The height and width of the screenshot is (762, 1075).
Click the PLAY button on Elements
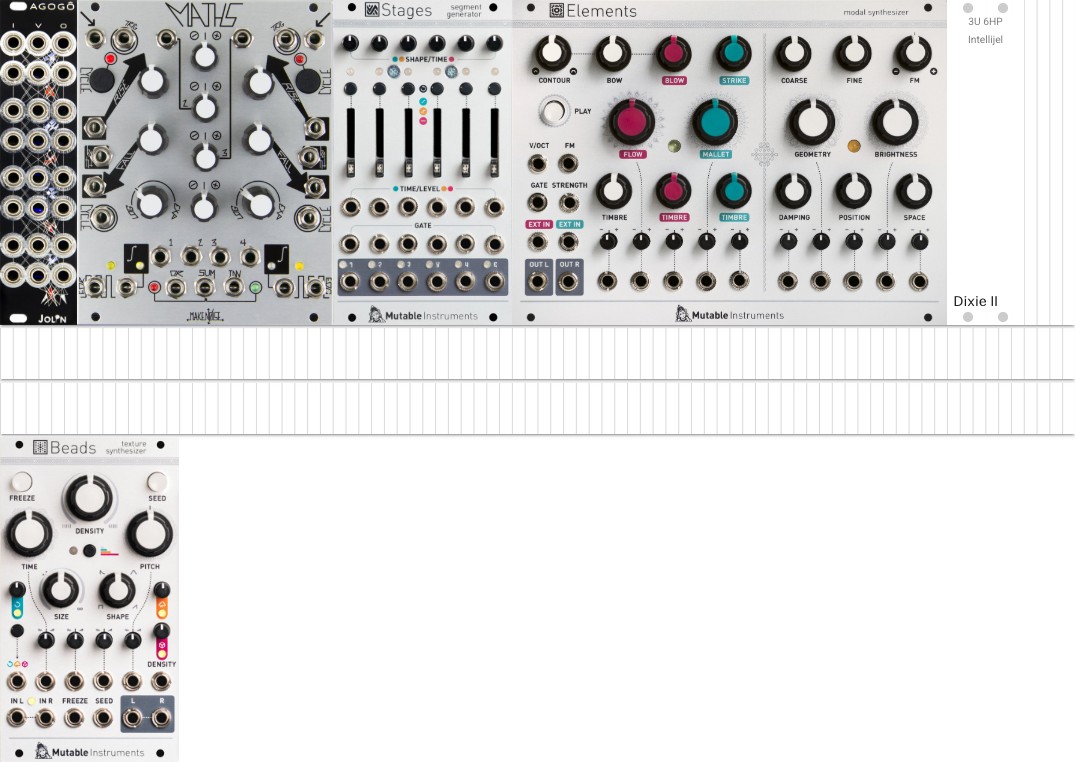pos(554,111)
